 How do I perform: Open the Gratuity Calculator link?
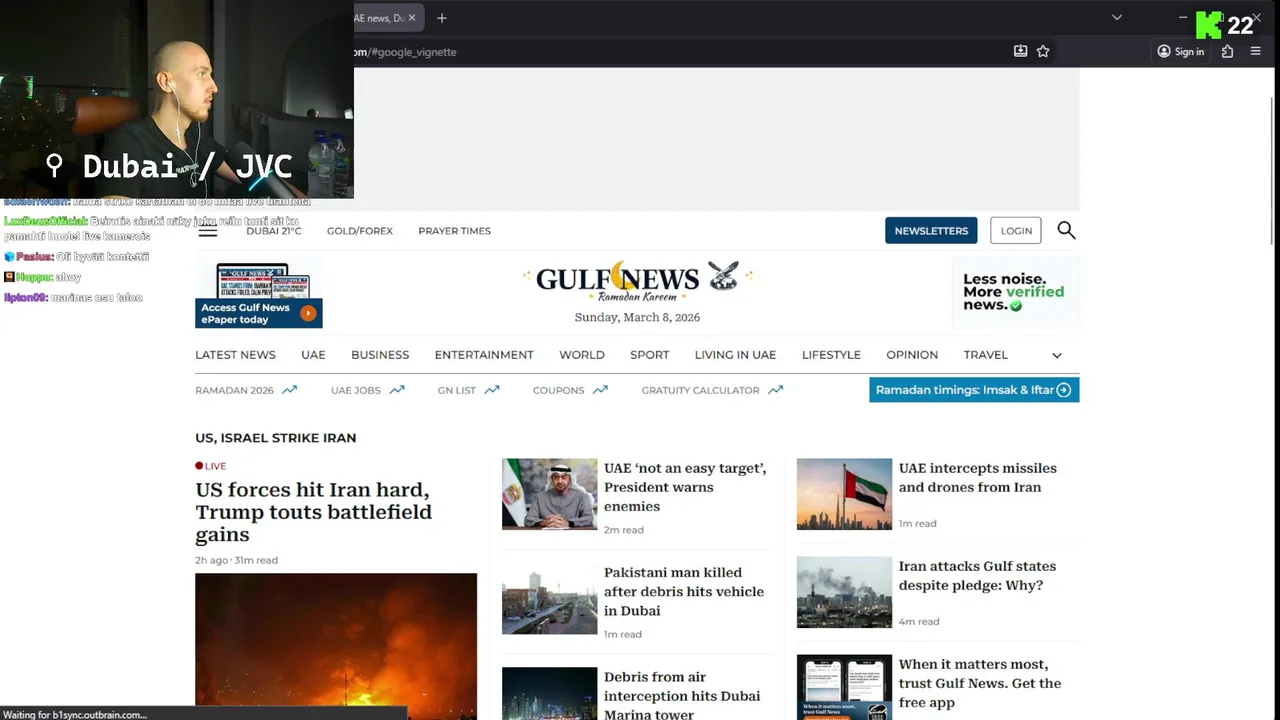coord(700,390)
